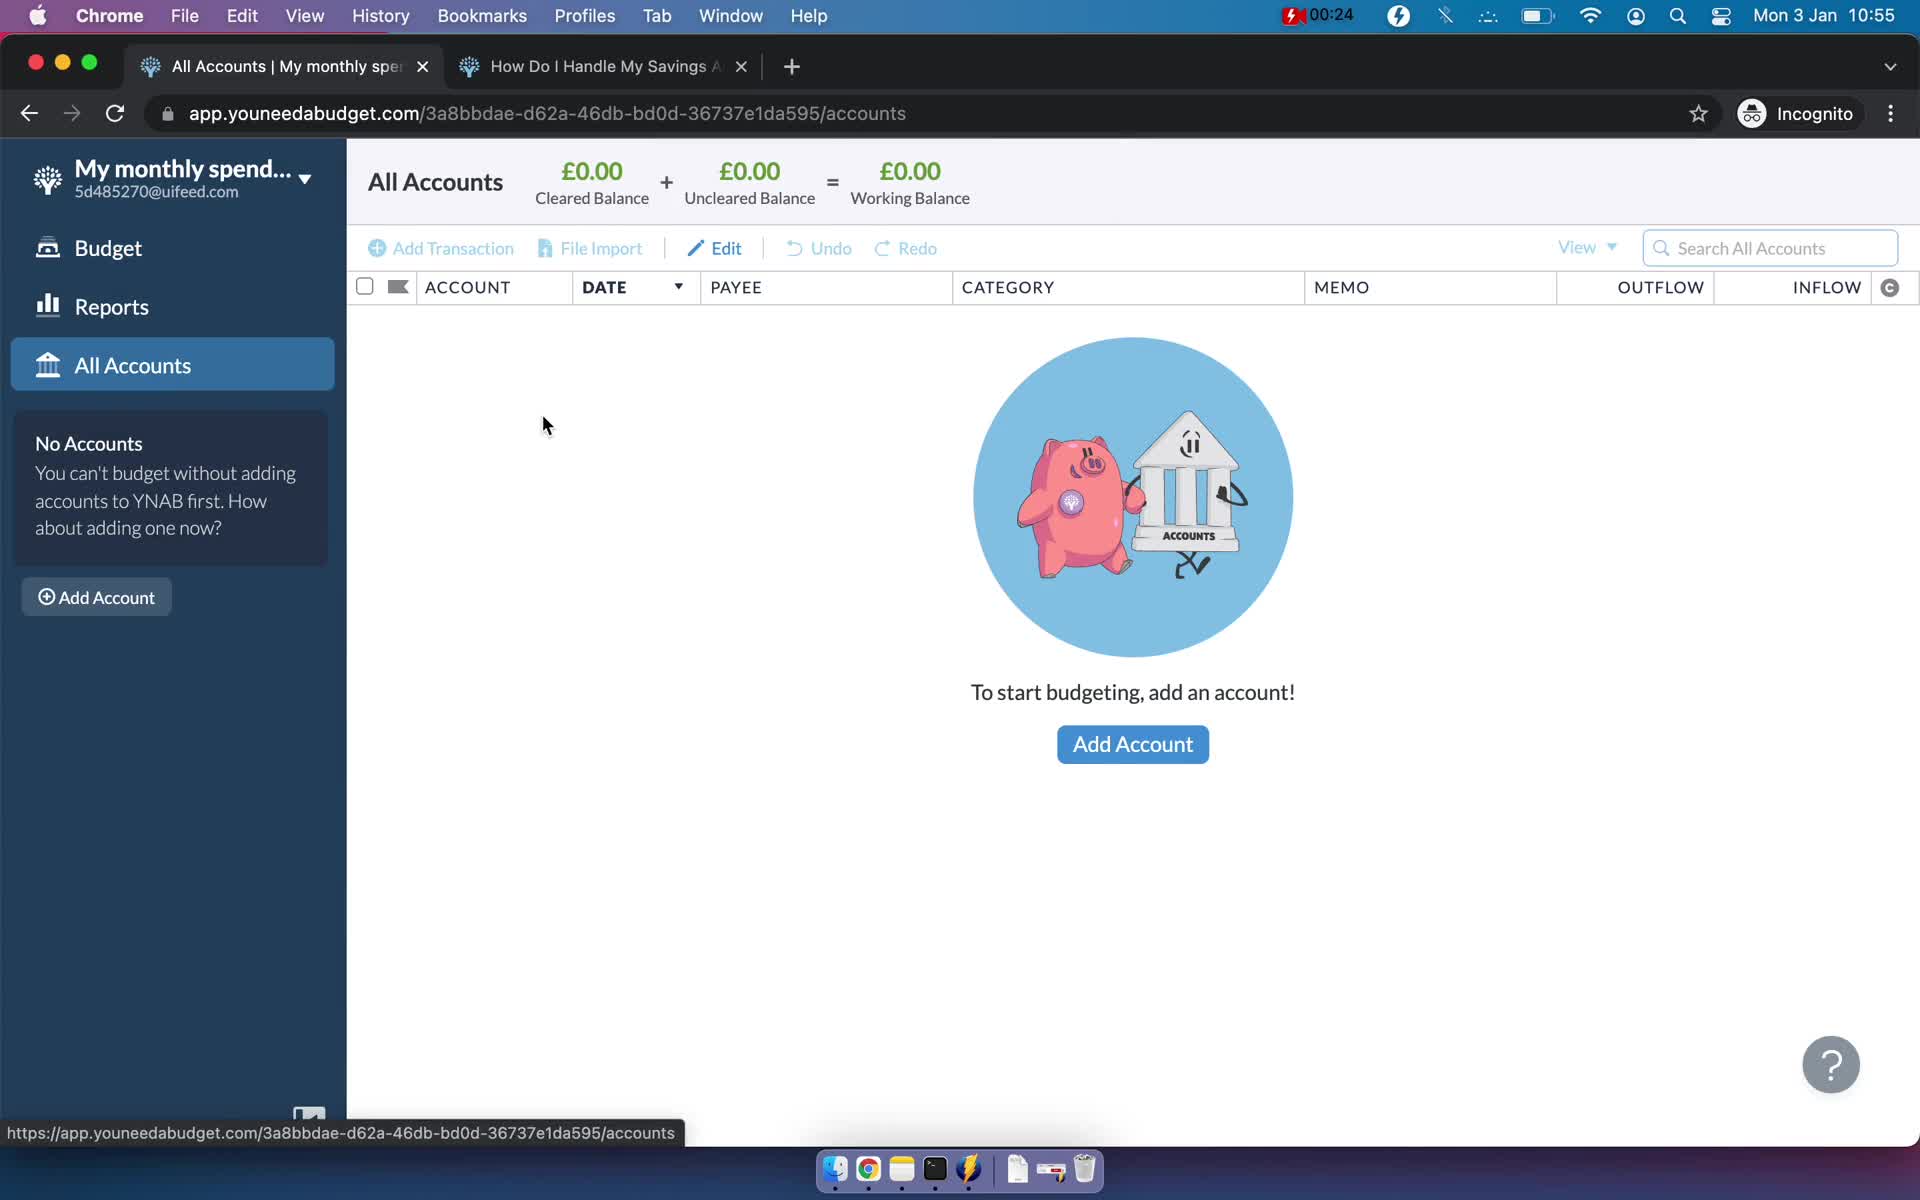The width and height of the screenshot is (1920, 1200).
Task: Open Chrome three-dot menu
Action: 1890,113
